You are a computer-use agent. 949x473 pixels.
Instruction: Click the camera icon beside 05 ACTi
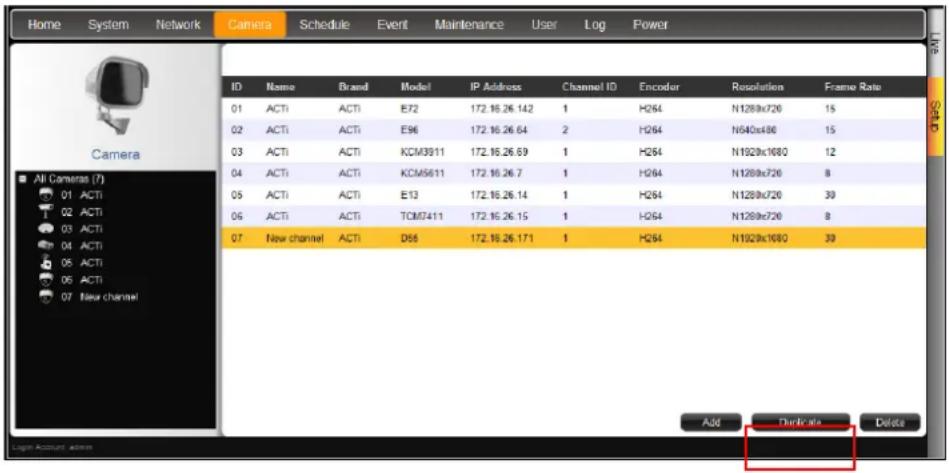pyautogui.click(x=44, y=263)
